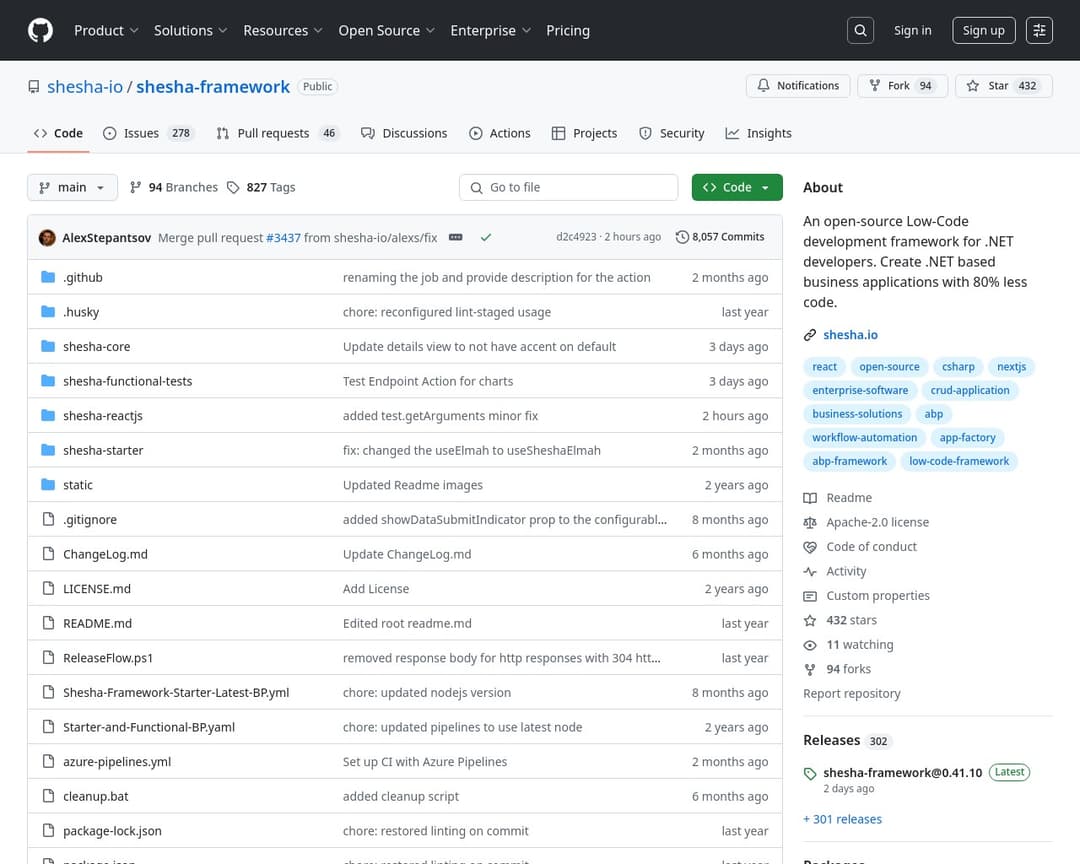Open the LICENSE.md file
The image size is (1080, 864).
[x=96, y=588]
